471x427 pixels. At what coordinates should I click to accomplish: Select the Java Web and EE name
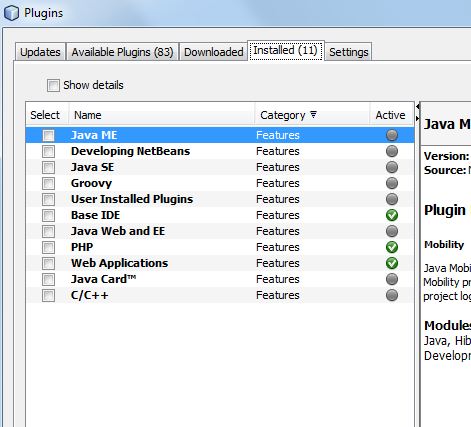point(118,231)
